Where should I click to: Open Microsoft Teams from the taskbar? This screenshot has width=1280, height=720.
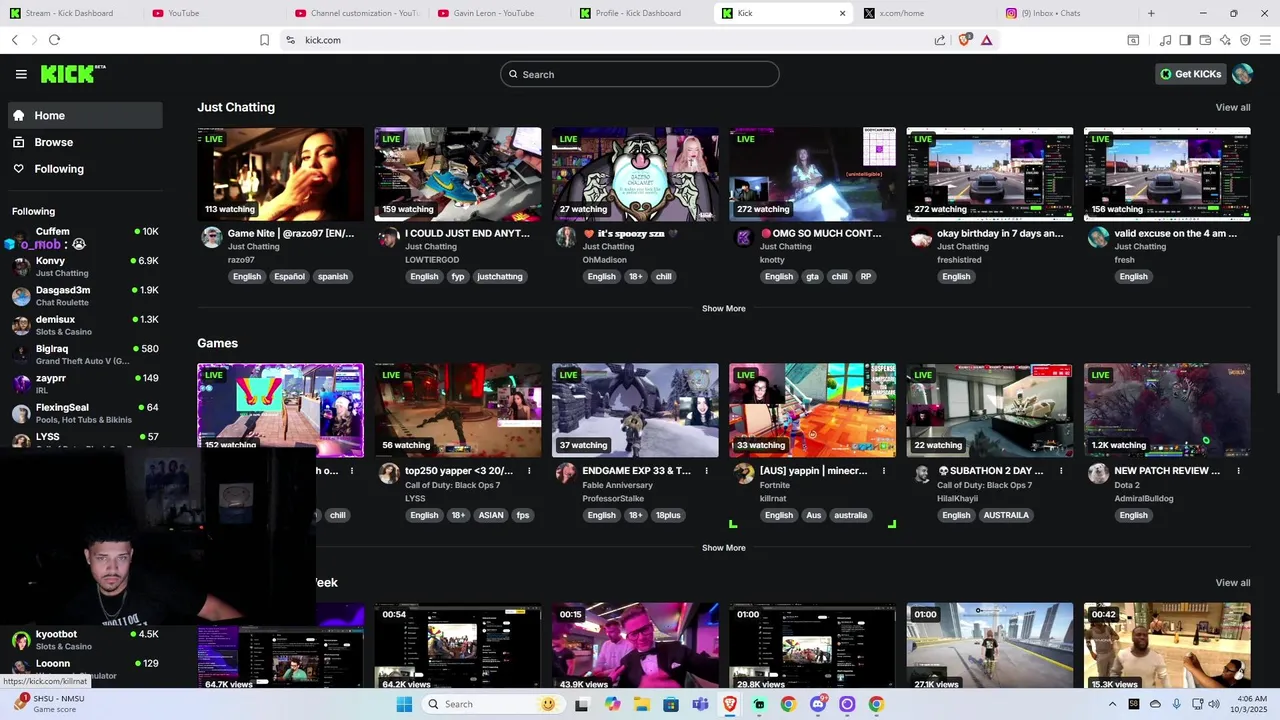point(701,704)
